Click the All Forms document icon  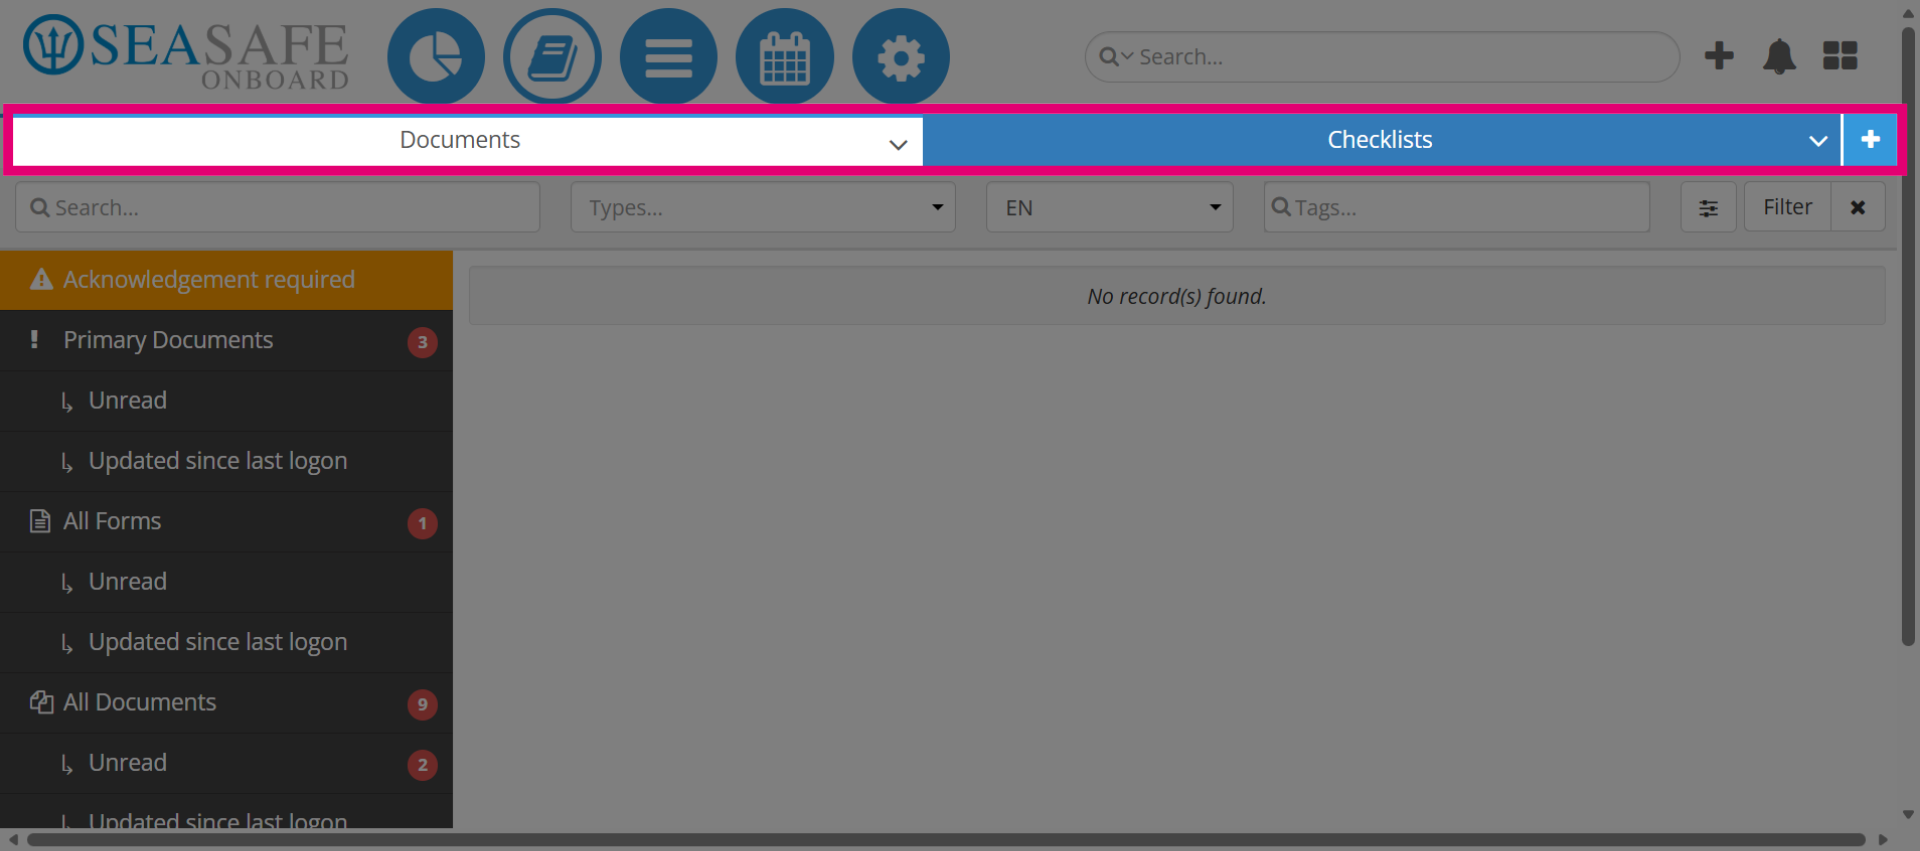tap(40, 521)
